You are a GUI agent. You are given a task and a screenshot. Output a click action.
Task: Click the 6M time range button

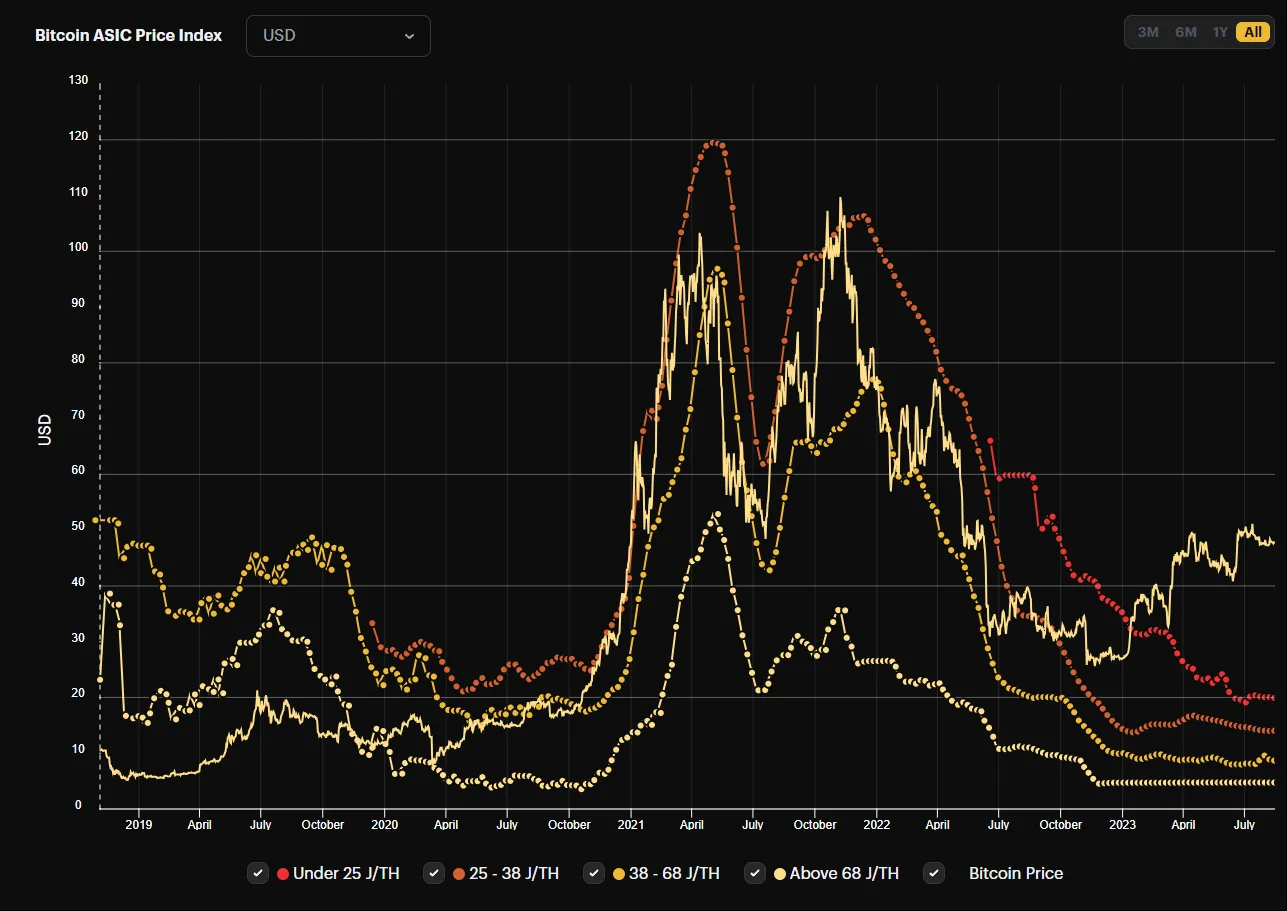(1184, 31)
